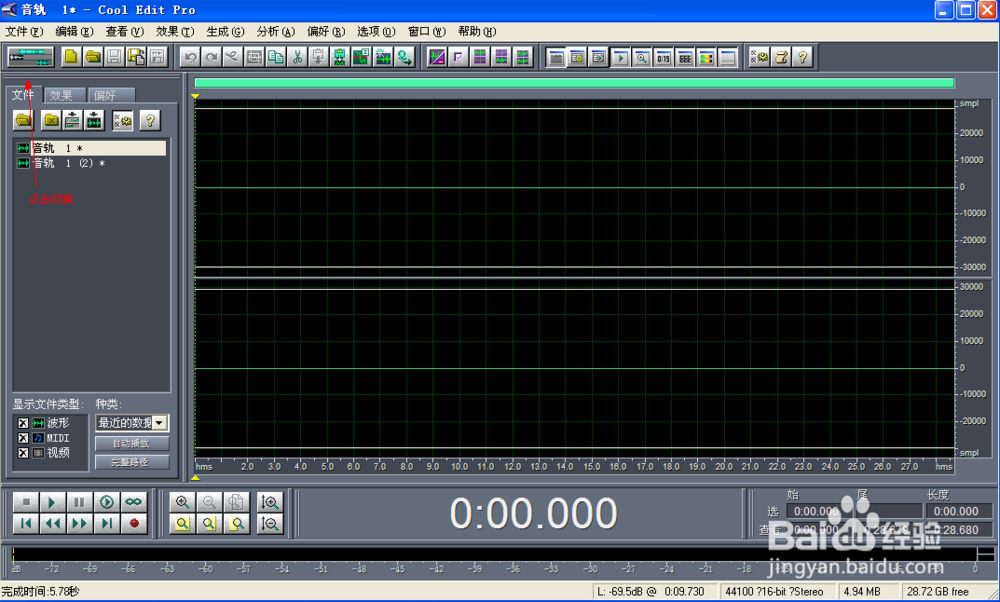
Task: Create a new file from the toolbar
Action: (x=71, y=57)
